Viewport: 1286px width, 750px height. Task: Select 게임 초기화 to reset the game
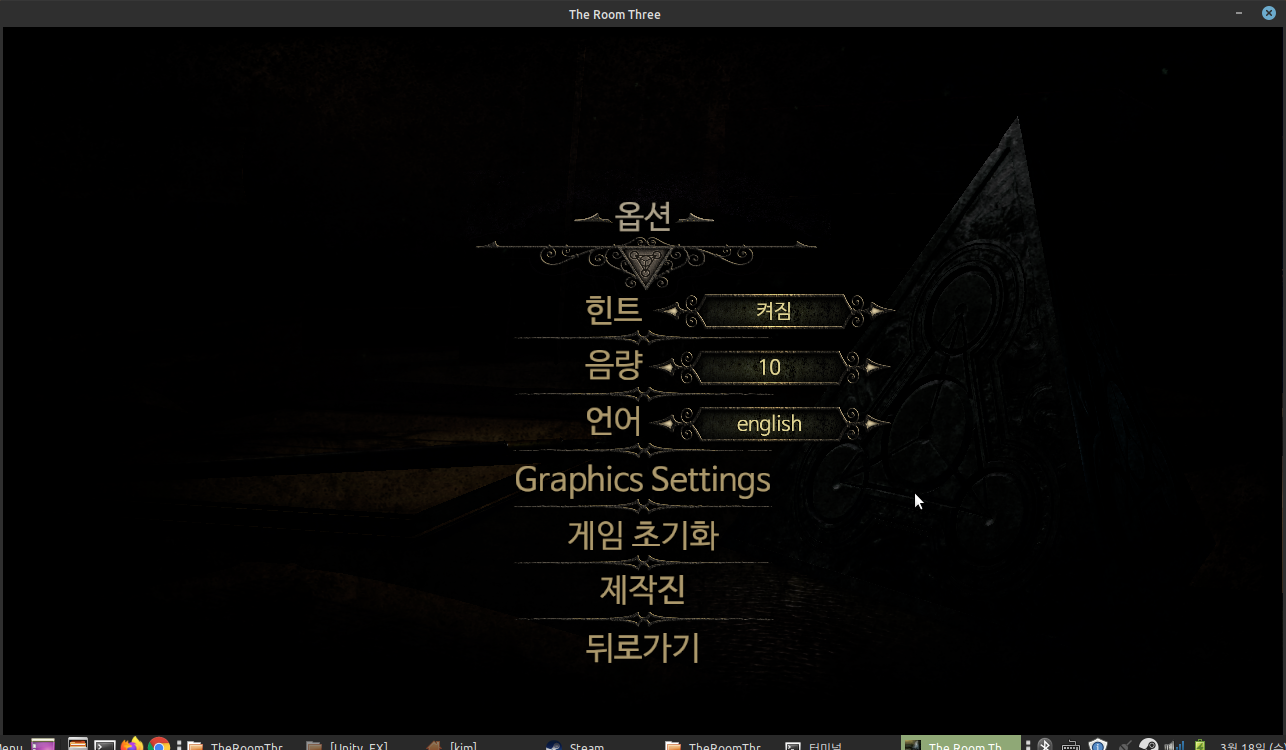pos(643,536)
